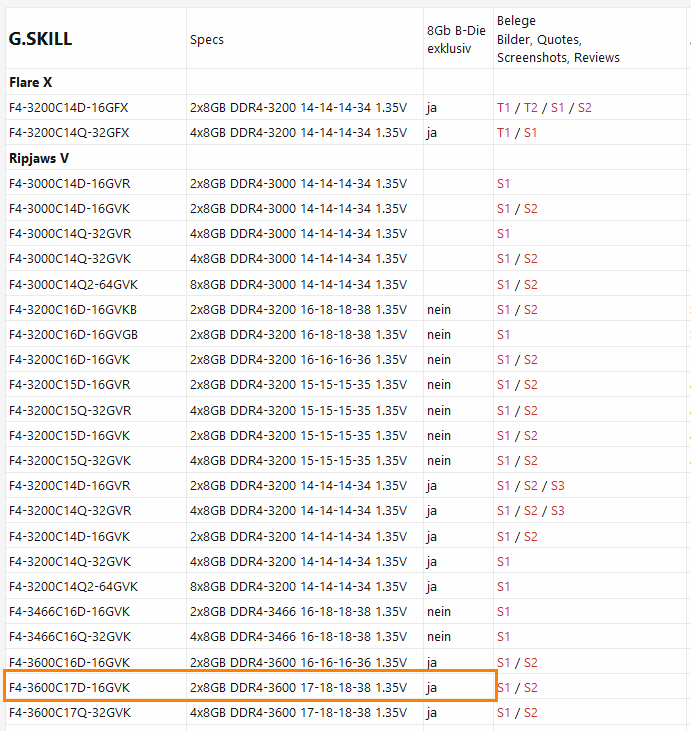The width and height of the screenshot is (691, 731).
Task: Select the model name F4-3600C17Q-32GVK
Action: [70, 713]
